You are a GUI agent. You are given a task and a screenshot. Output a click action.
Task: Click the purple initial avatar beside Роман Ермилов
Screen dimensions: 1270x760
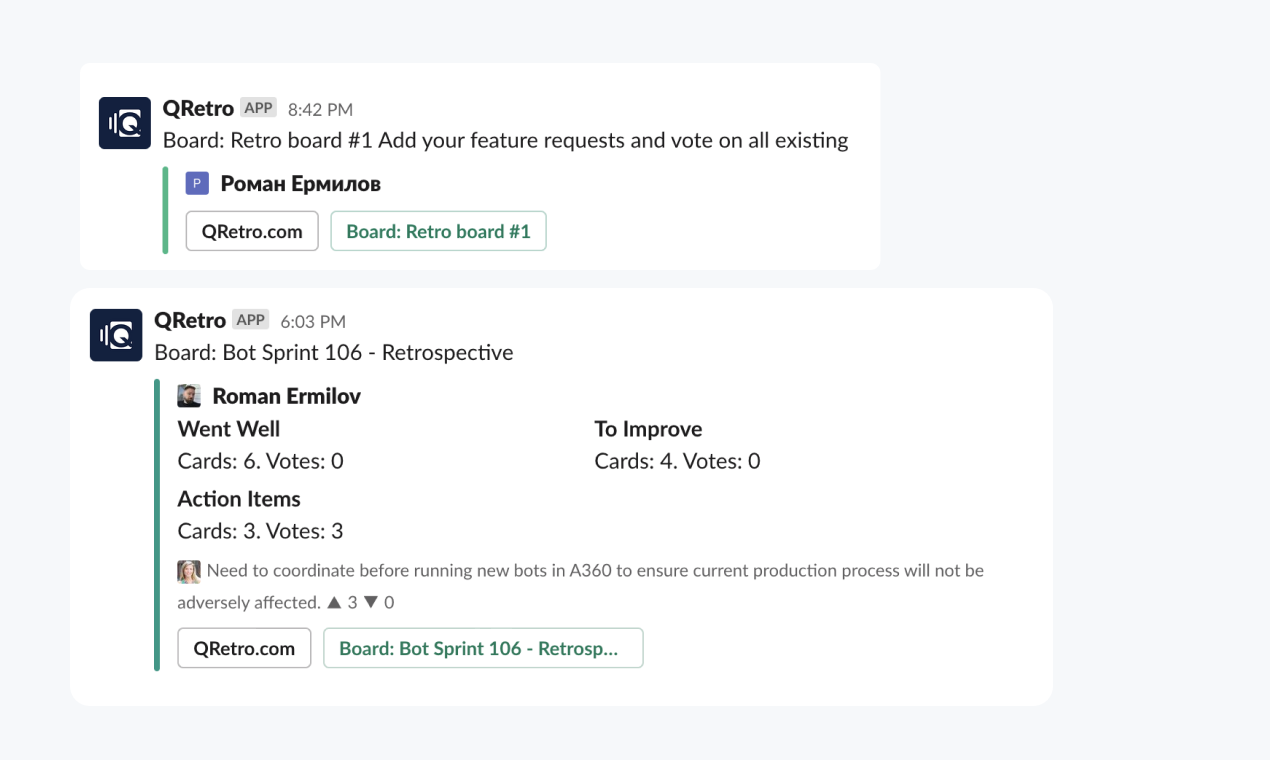coord(197,183)
